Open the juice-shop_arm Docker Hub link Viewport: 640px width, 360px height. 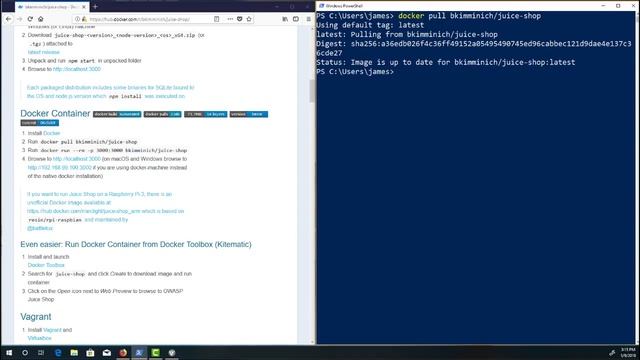(84, 211)
